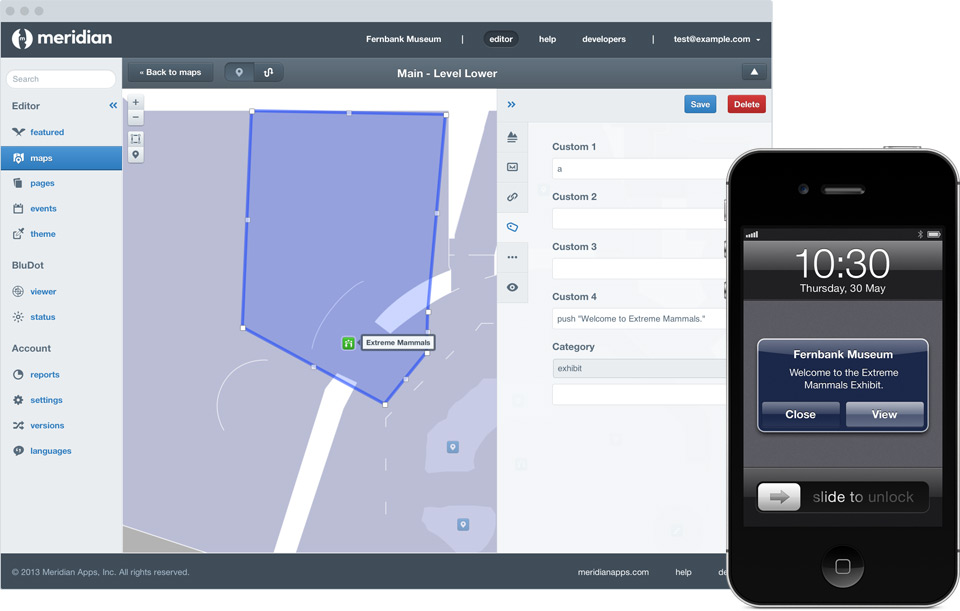Click the Custom 3 input field
Image resolution: width=960 pixels, height=611 pixels.
(639, 269)
